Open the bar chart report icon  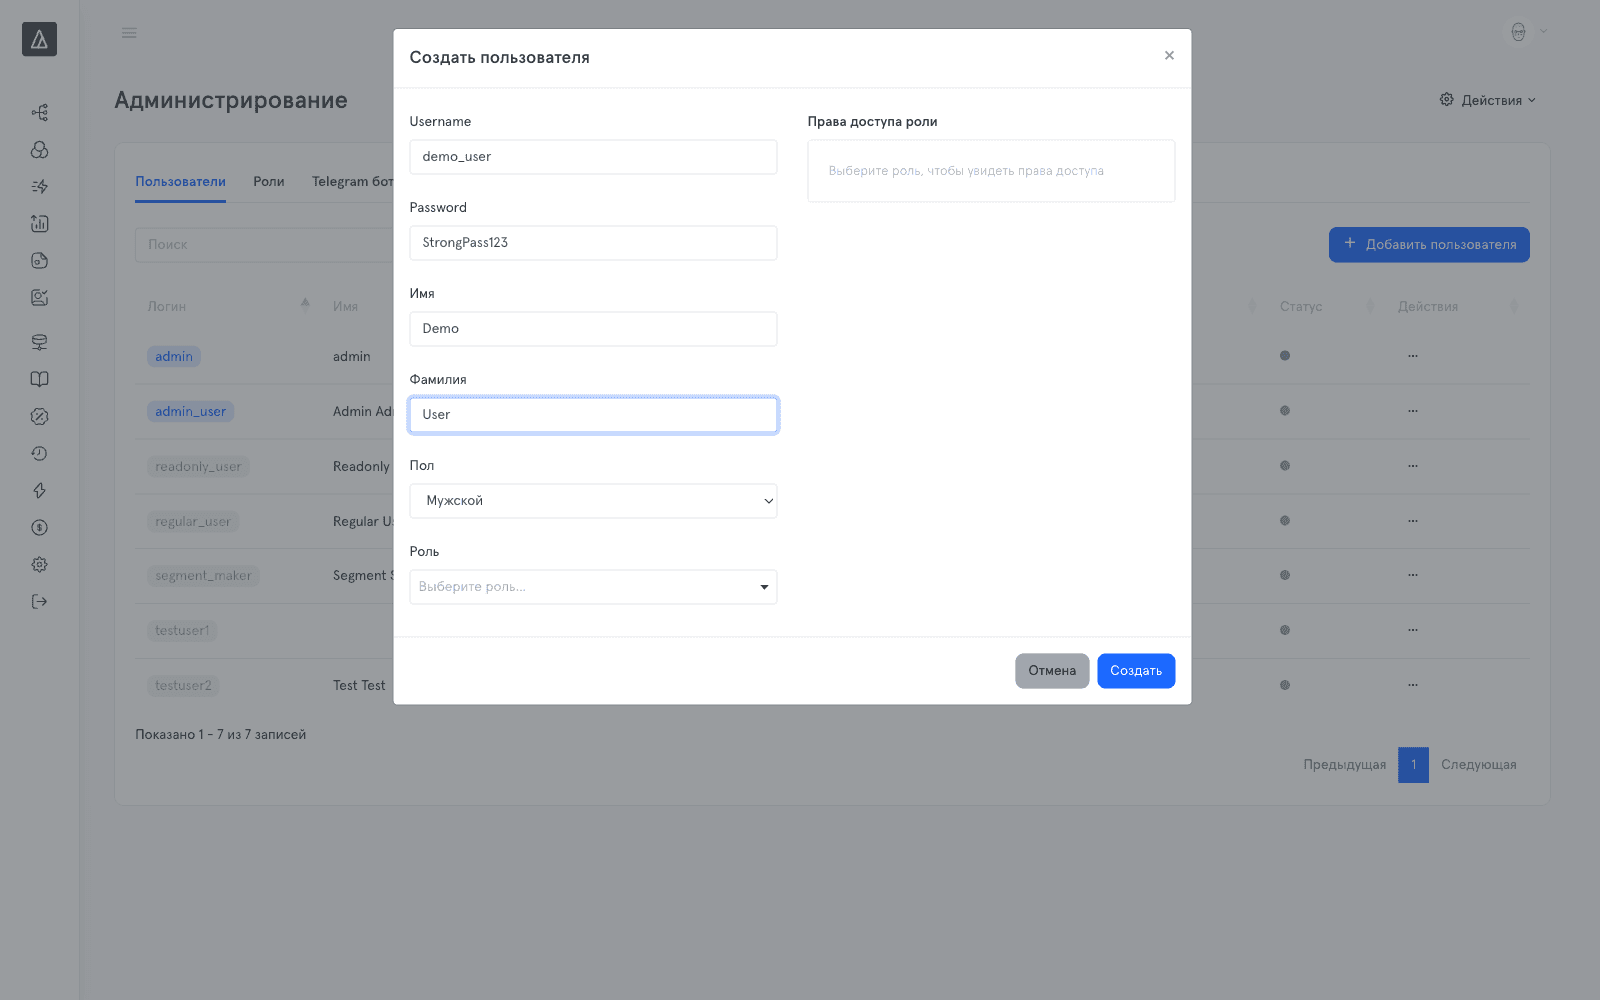pyautogui.click(x=39, y=223)
